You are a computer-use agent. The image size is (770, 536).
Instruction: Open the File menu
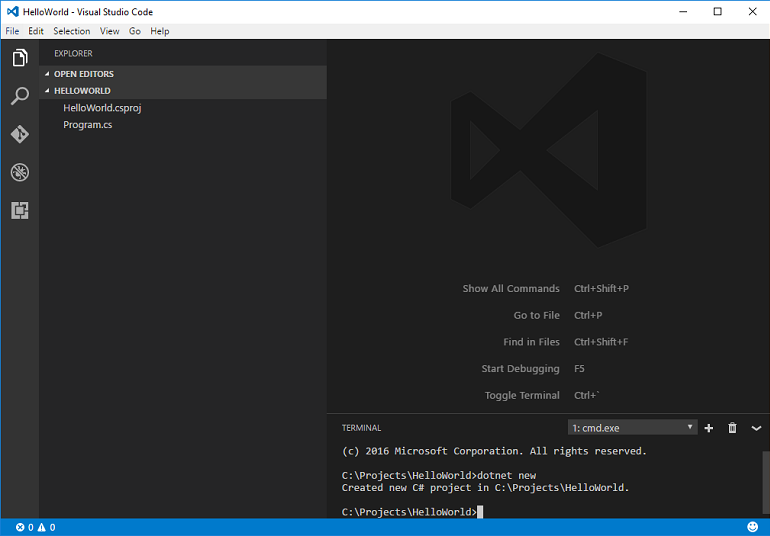tap(12, 31)
